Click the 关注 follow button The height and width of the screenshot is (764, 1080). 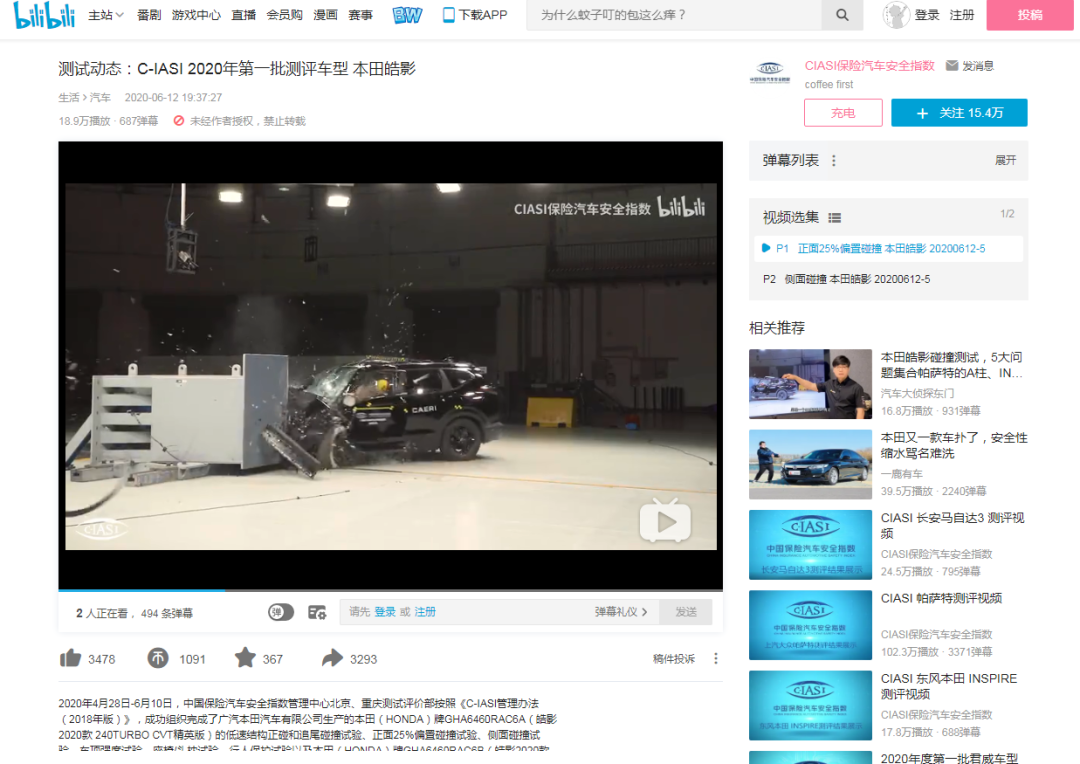tap(958, 112)
